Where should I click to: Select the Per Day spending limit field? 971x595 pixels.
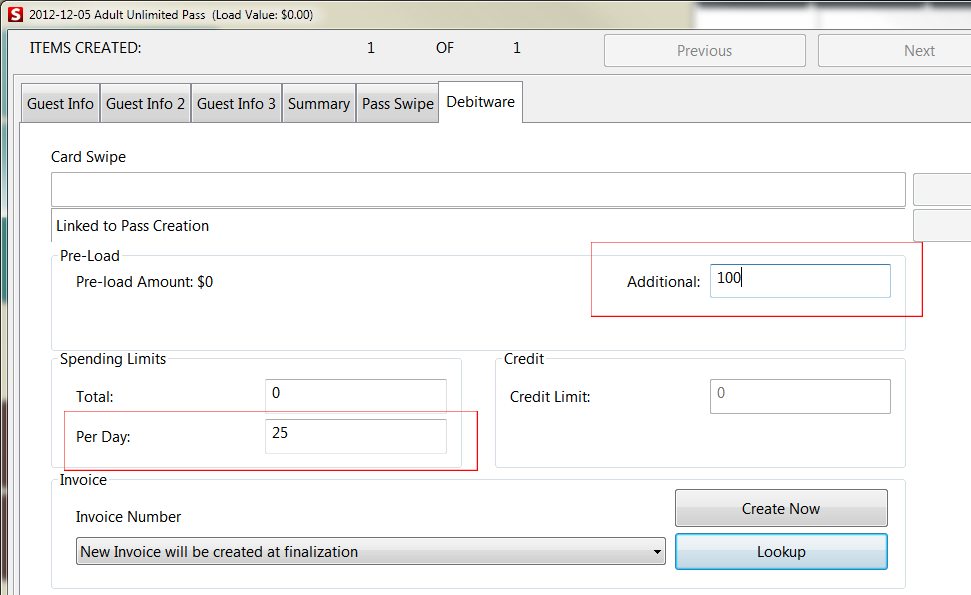point(355,435)
